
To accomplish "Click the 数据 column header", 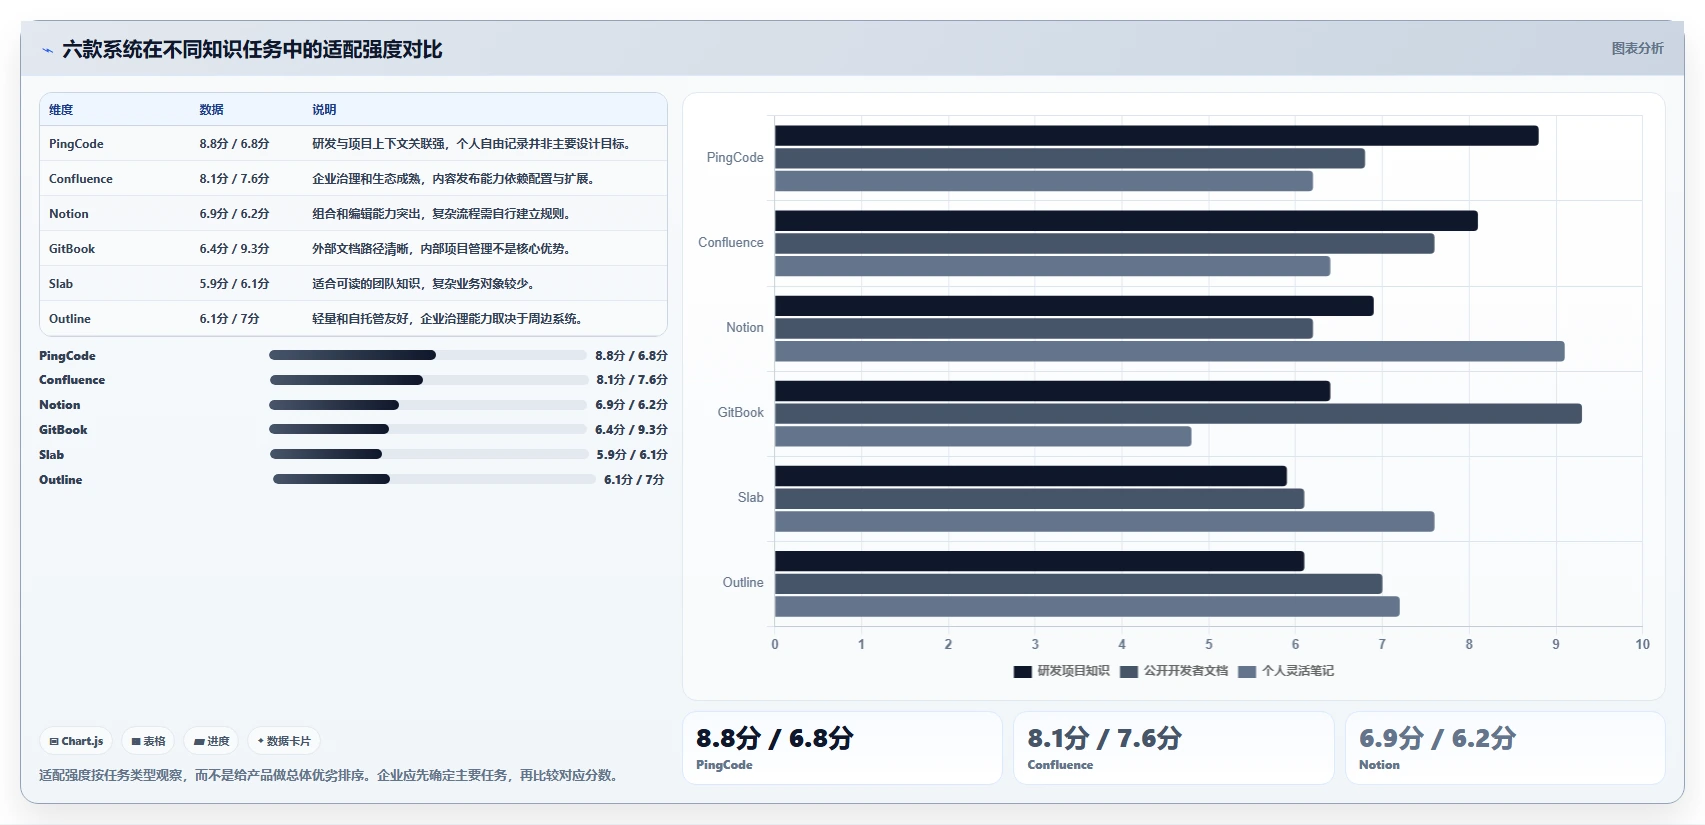I will [x=211, y=110].
